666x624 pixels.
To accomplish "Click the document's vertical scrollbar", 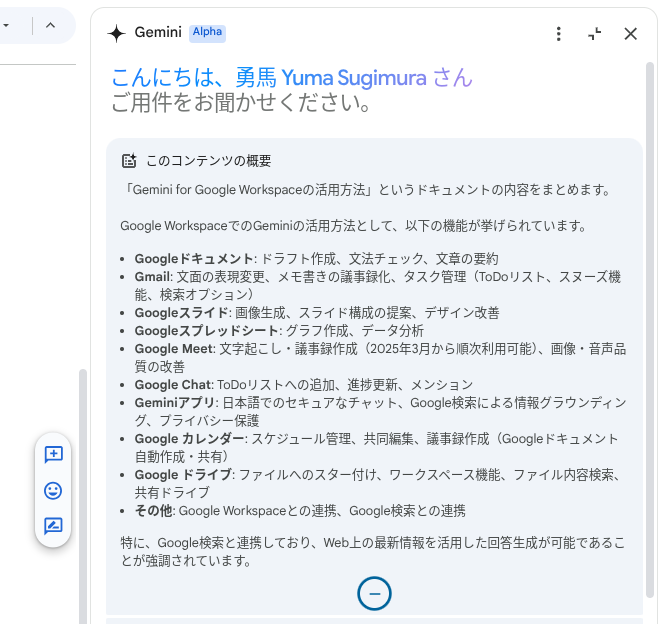I will 83,497.
